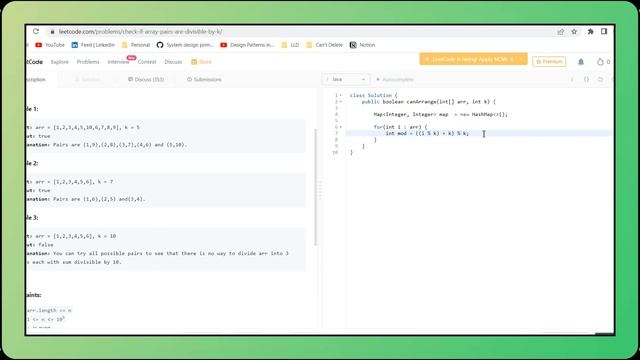640x360 pixels.
Task: Click the 'public boolean canArrange' code line
Action: [x=429, y=102]
